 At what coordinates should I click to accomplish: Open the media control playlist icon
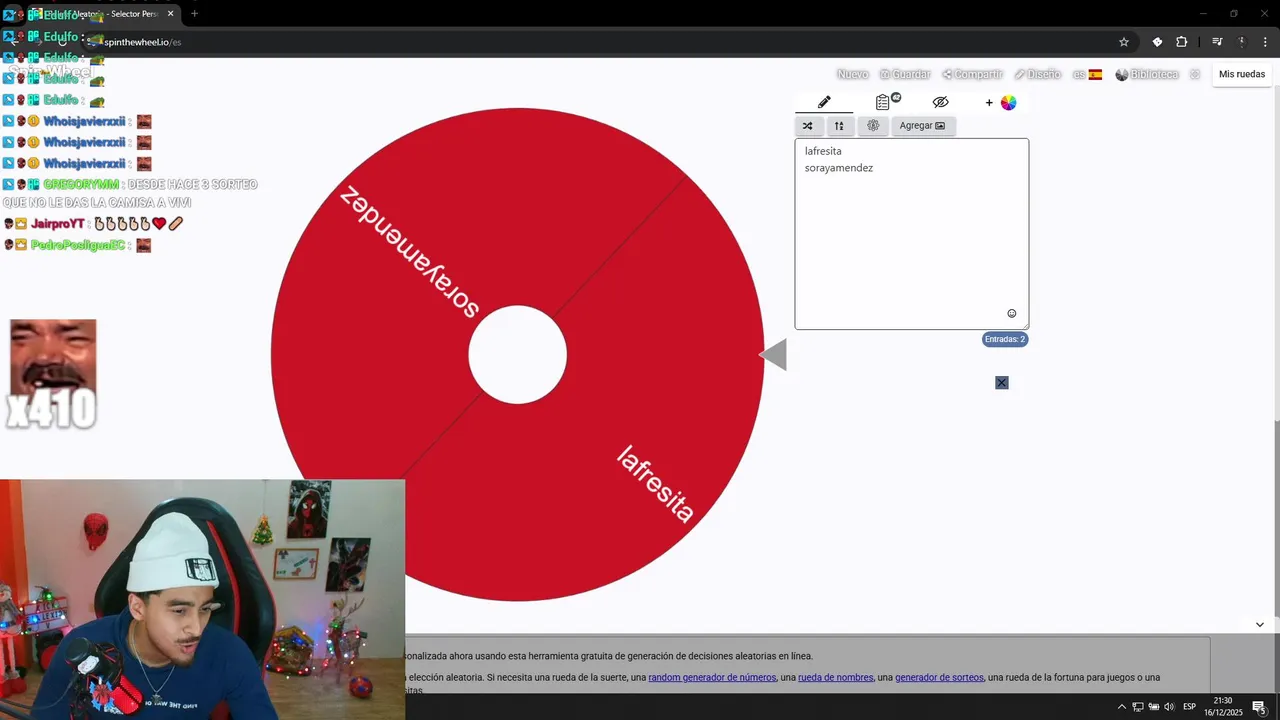[x=1217, y=42]
